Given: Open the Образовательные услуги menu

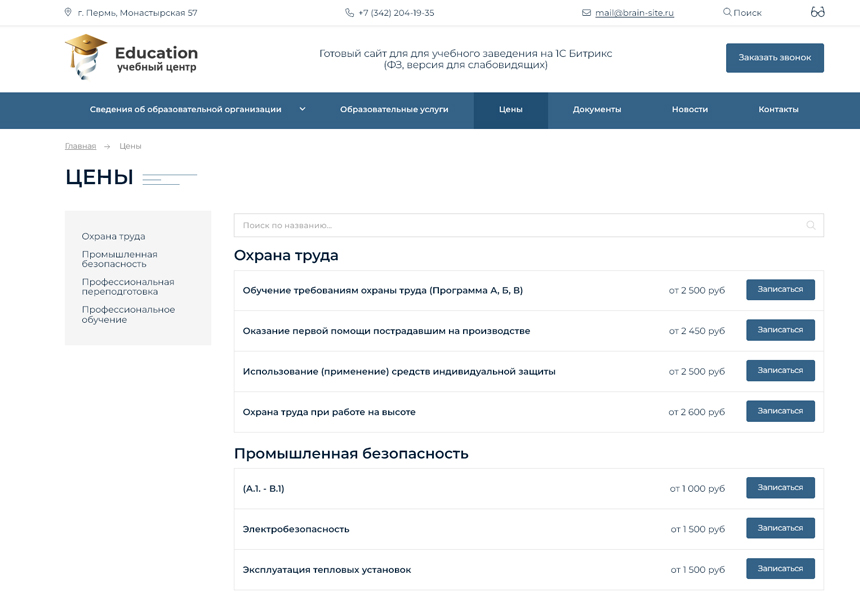Looking at the screenshot, I should (394, 109).
